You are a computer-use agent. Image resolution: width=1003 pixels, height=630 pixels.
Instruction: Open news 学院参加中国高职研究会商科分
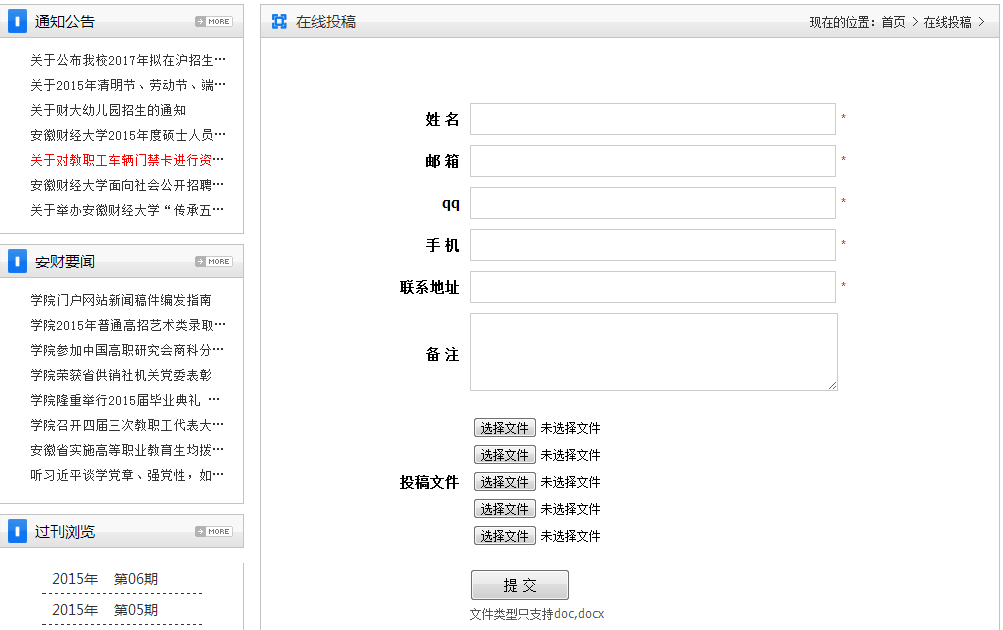coord(127,350)
